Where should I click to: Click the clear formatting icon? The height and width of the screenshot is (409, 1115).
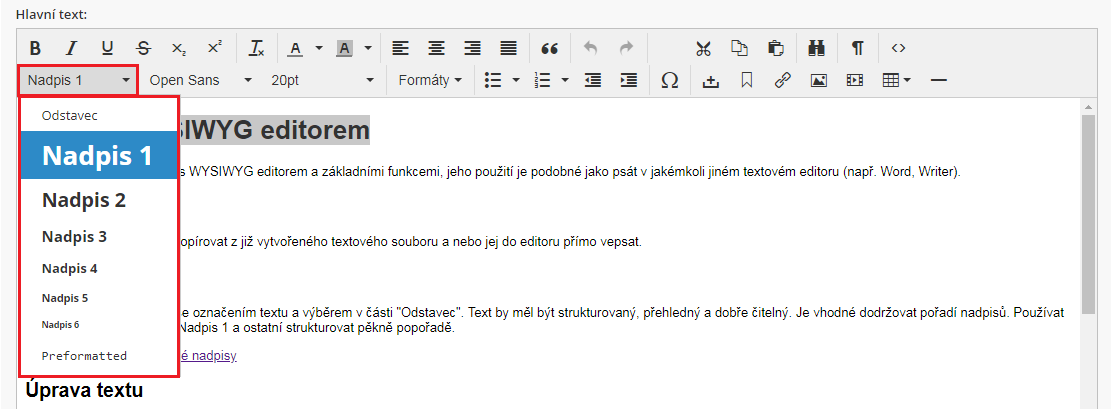pyautogui.click(x=256, y=48)
